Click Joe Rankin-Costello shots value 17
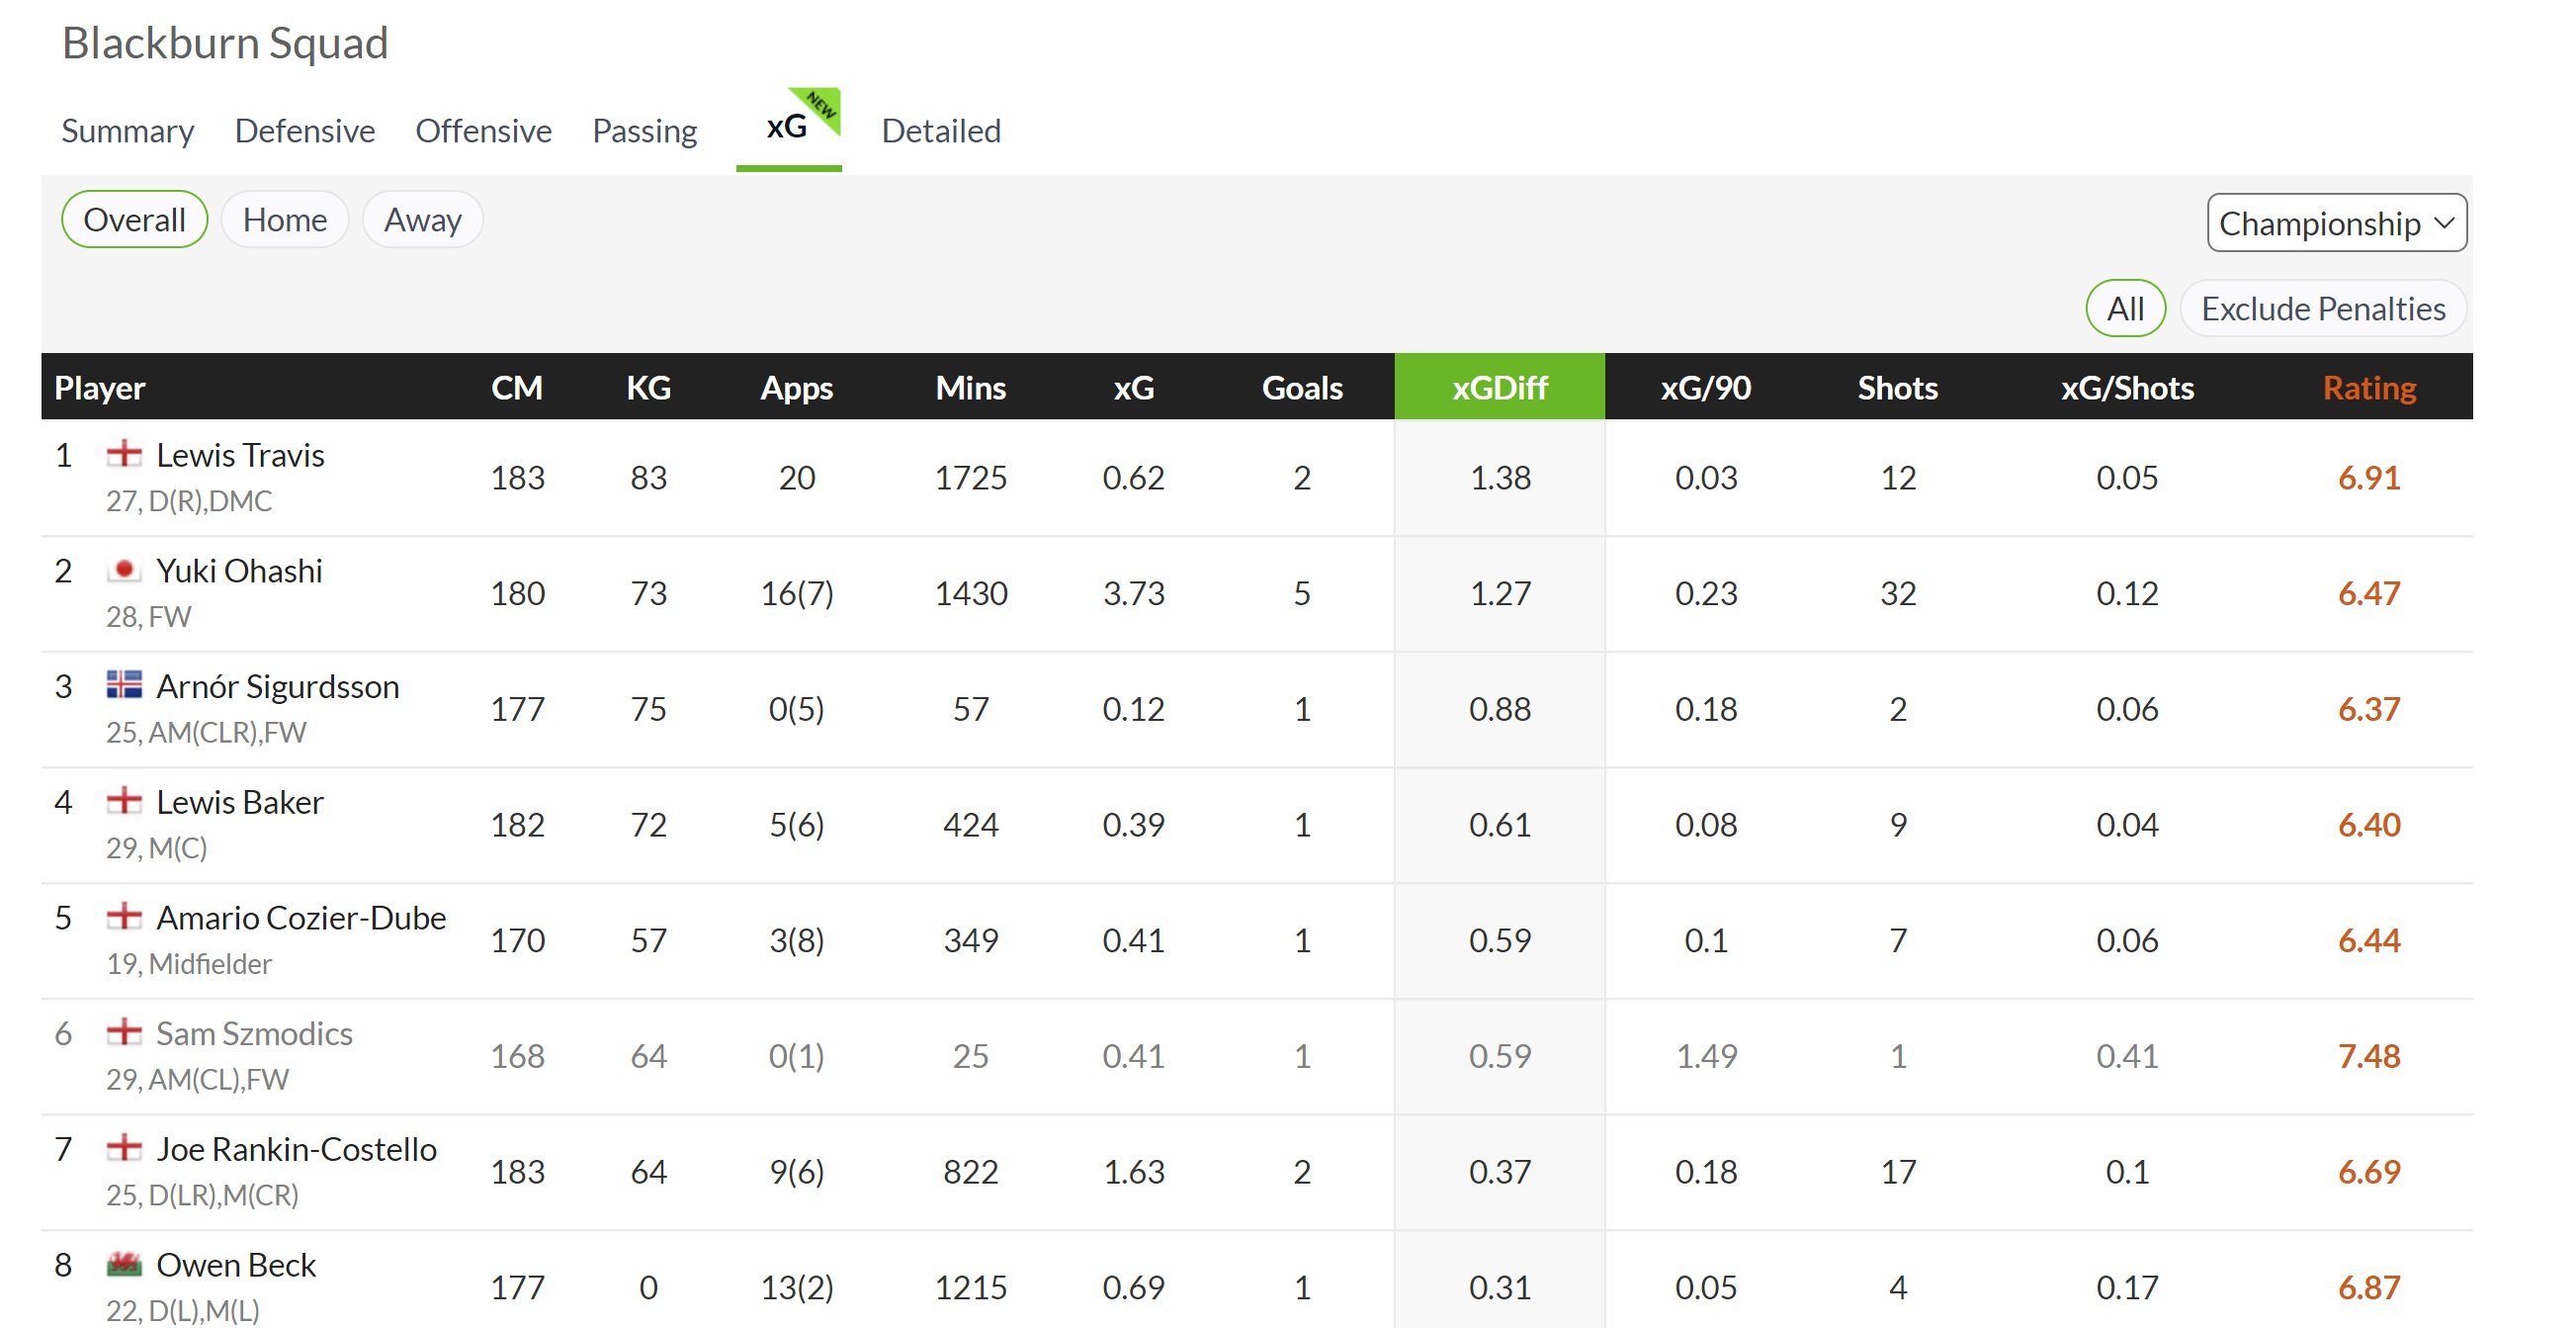 [1898, 1171]
